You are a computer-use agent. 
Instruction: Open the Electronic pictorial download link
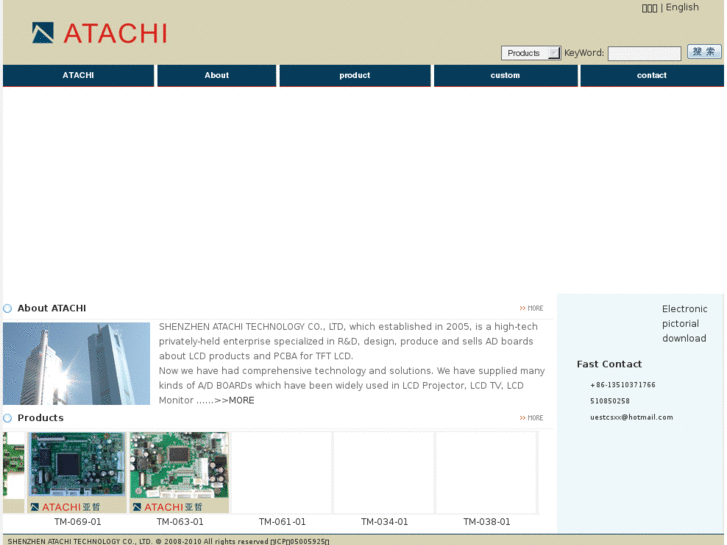coord(684,323)
